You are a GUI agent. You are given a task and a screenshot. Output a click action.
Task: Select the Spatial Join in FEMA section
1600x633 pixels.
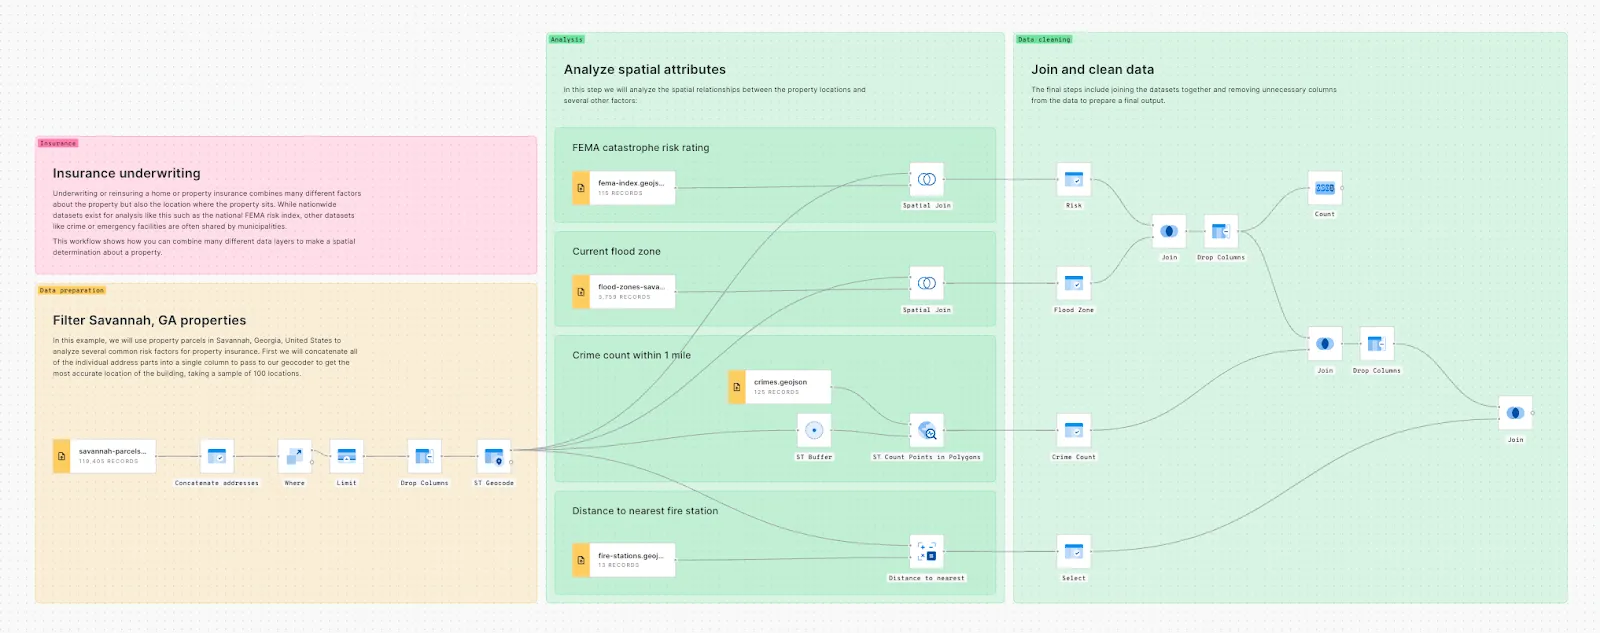tap(927, 180)
